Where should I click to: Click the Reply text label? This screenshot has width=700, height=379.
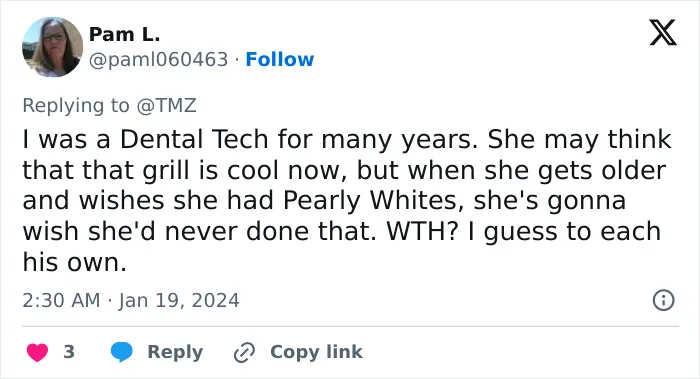[175, 352]
